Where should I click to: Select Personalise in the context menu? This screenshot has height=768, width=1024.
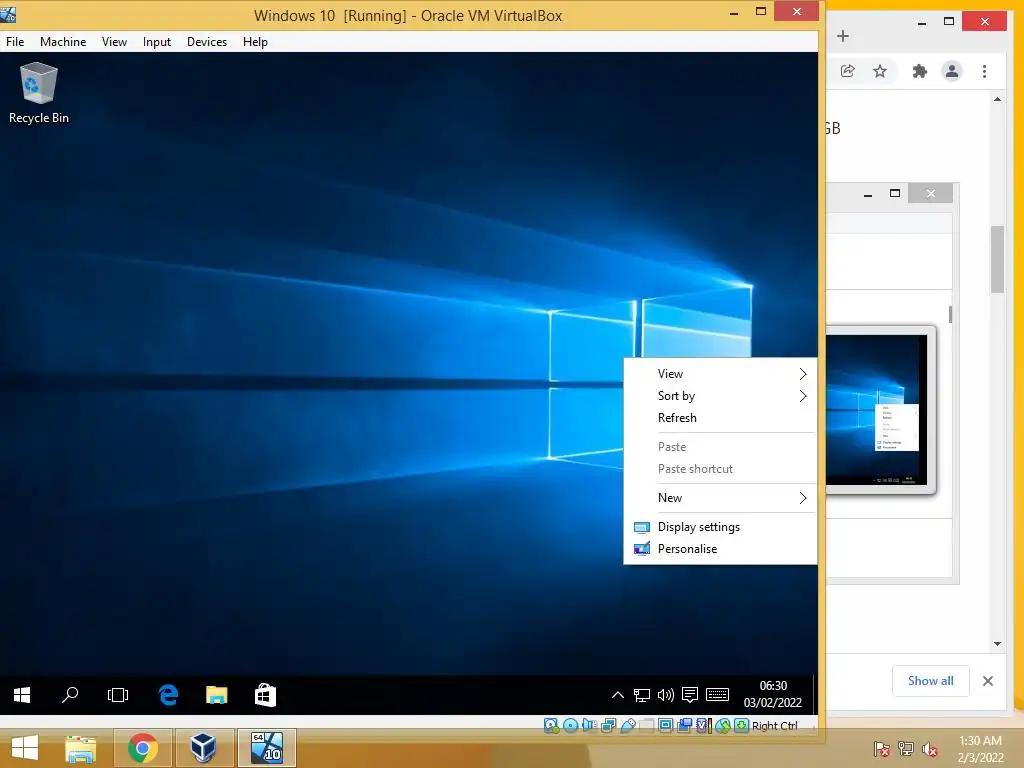pyautogui.click(x=720, y=549)
